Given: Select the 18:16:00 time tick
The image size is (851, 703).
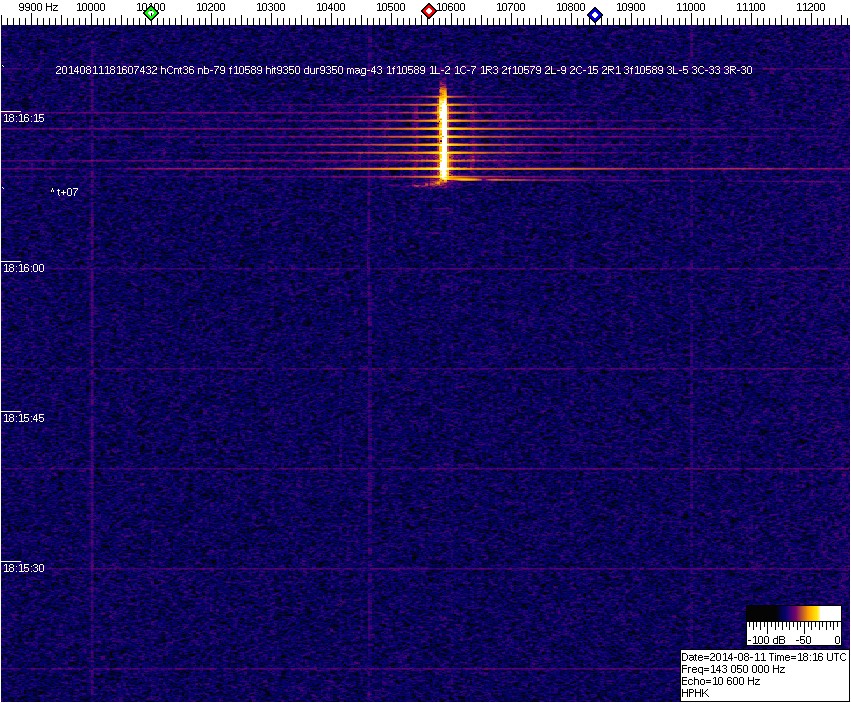Looking at the screenshot, I should point(24,268).
